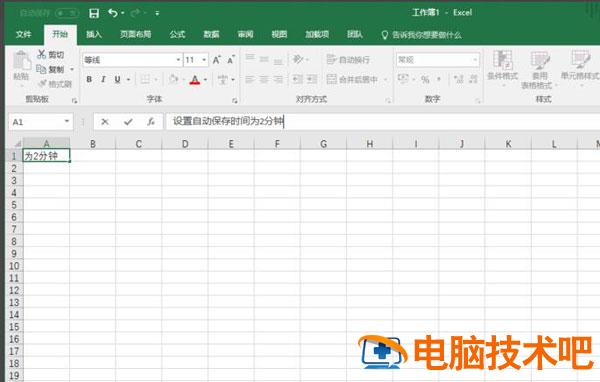Switch to the 视图 (View) tab
Image resolution: width=600 pixels, height=382 pixels.
pyautogui.click(x=279, y=34)
